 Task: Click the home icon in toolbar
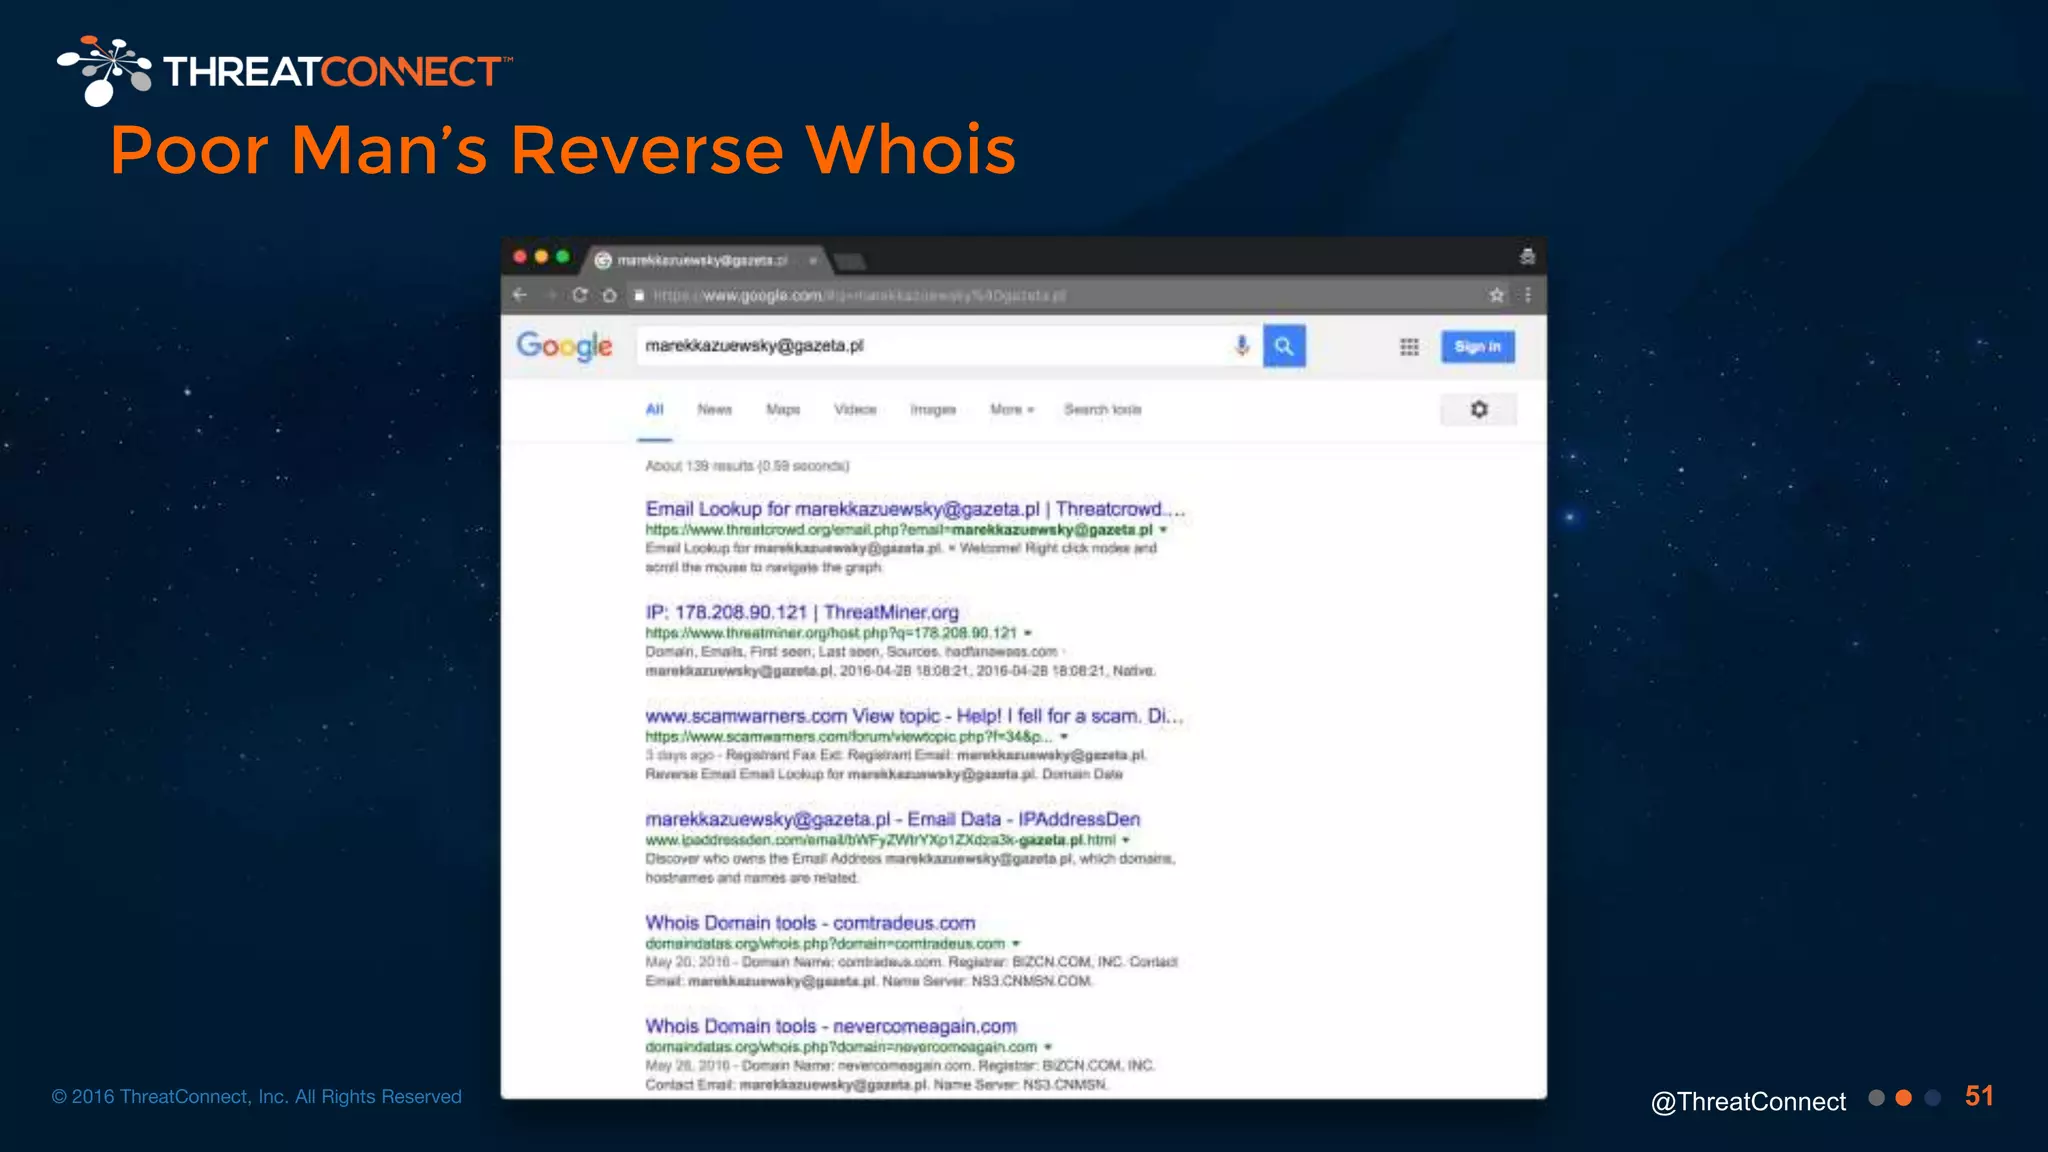coord(609,295)
